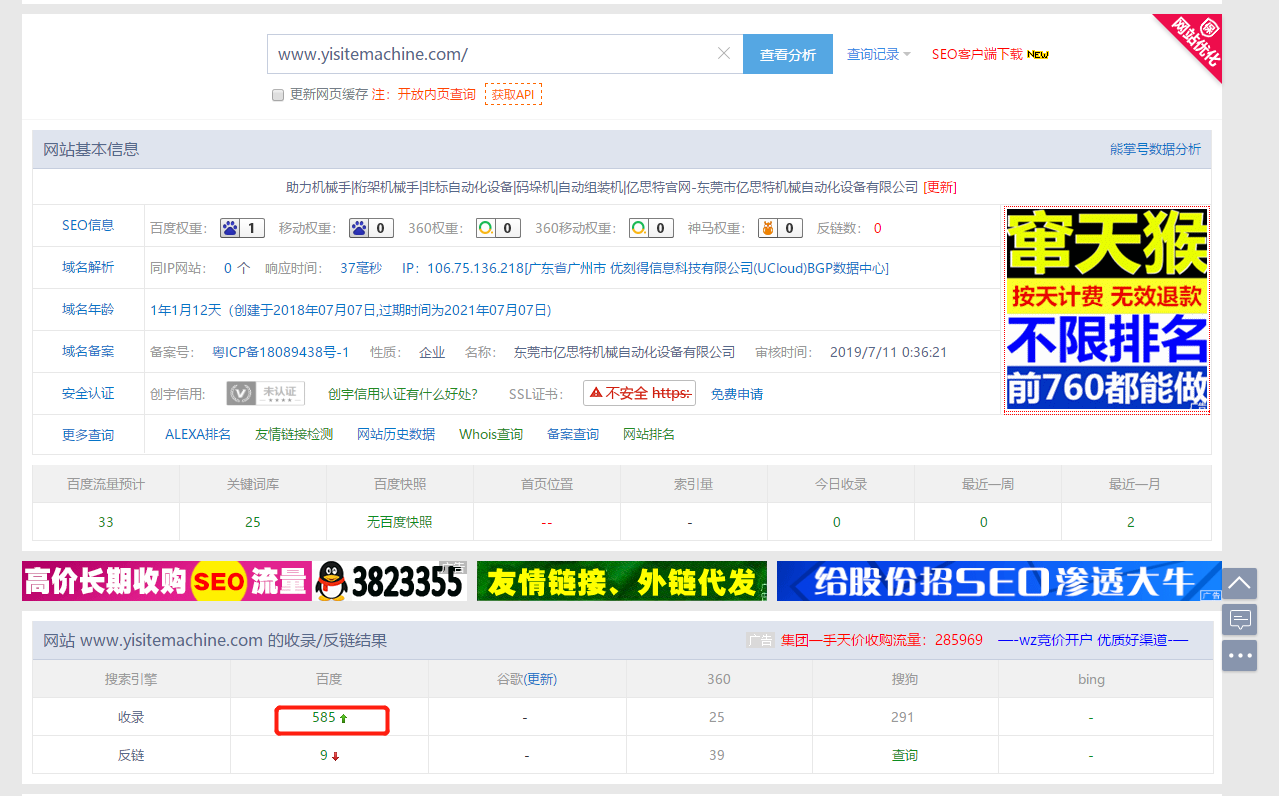Open the feedback comment bubble button
This screenshot has width=1279, height=796.
tap(1239, 619)
